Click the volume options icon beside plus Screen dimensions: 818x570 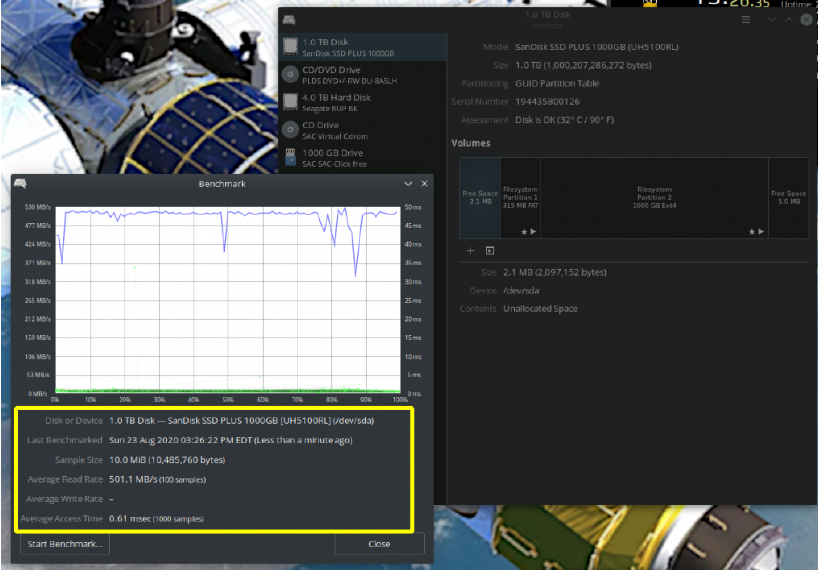tap(490, 251)
